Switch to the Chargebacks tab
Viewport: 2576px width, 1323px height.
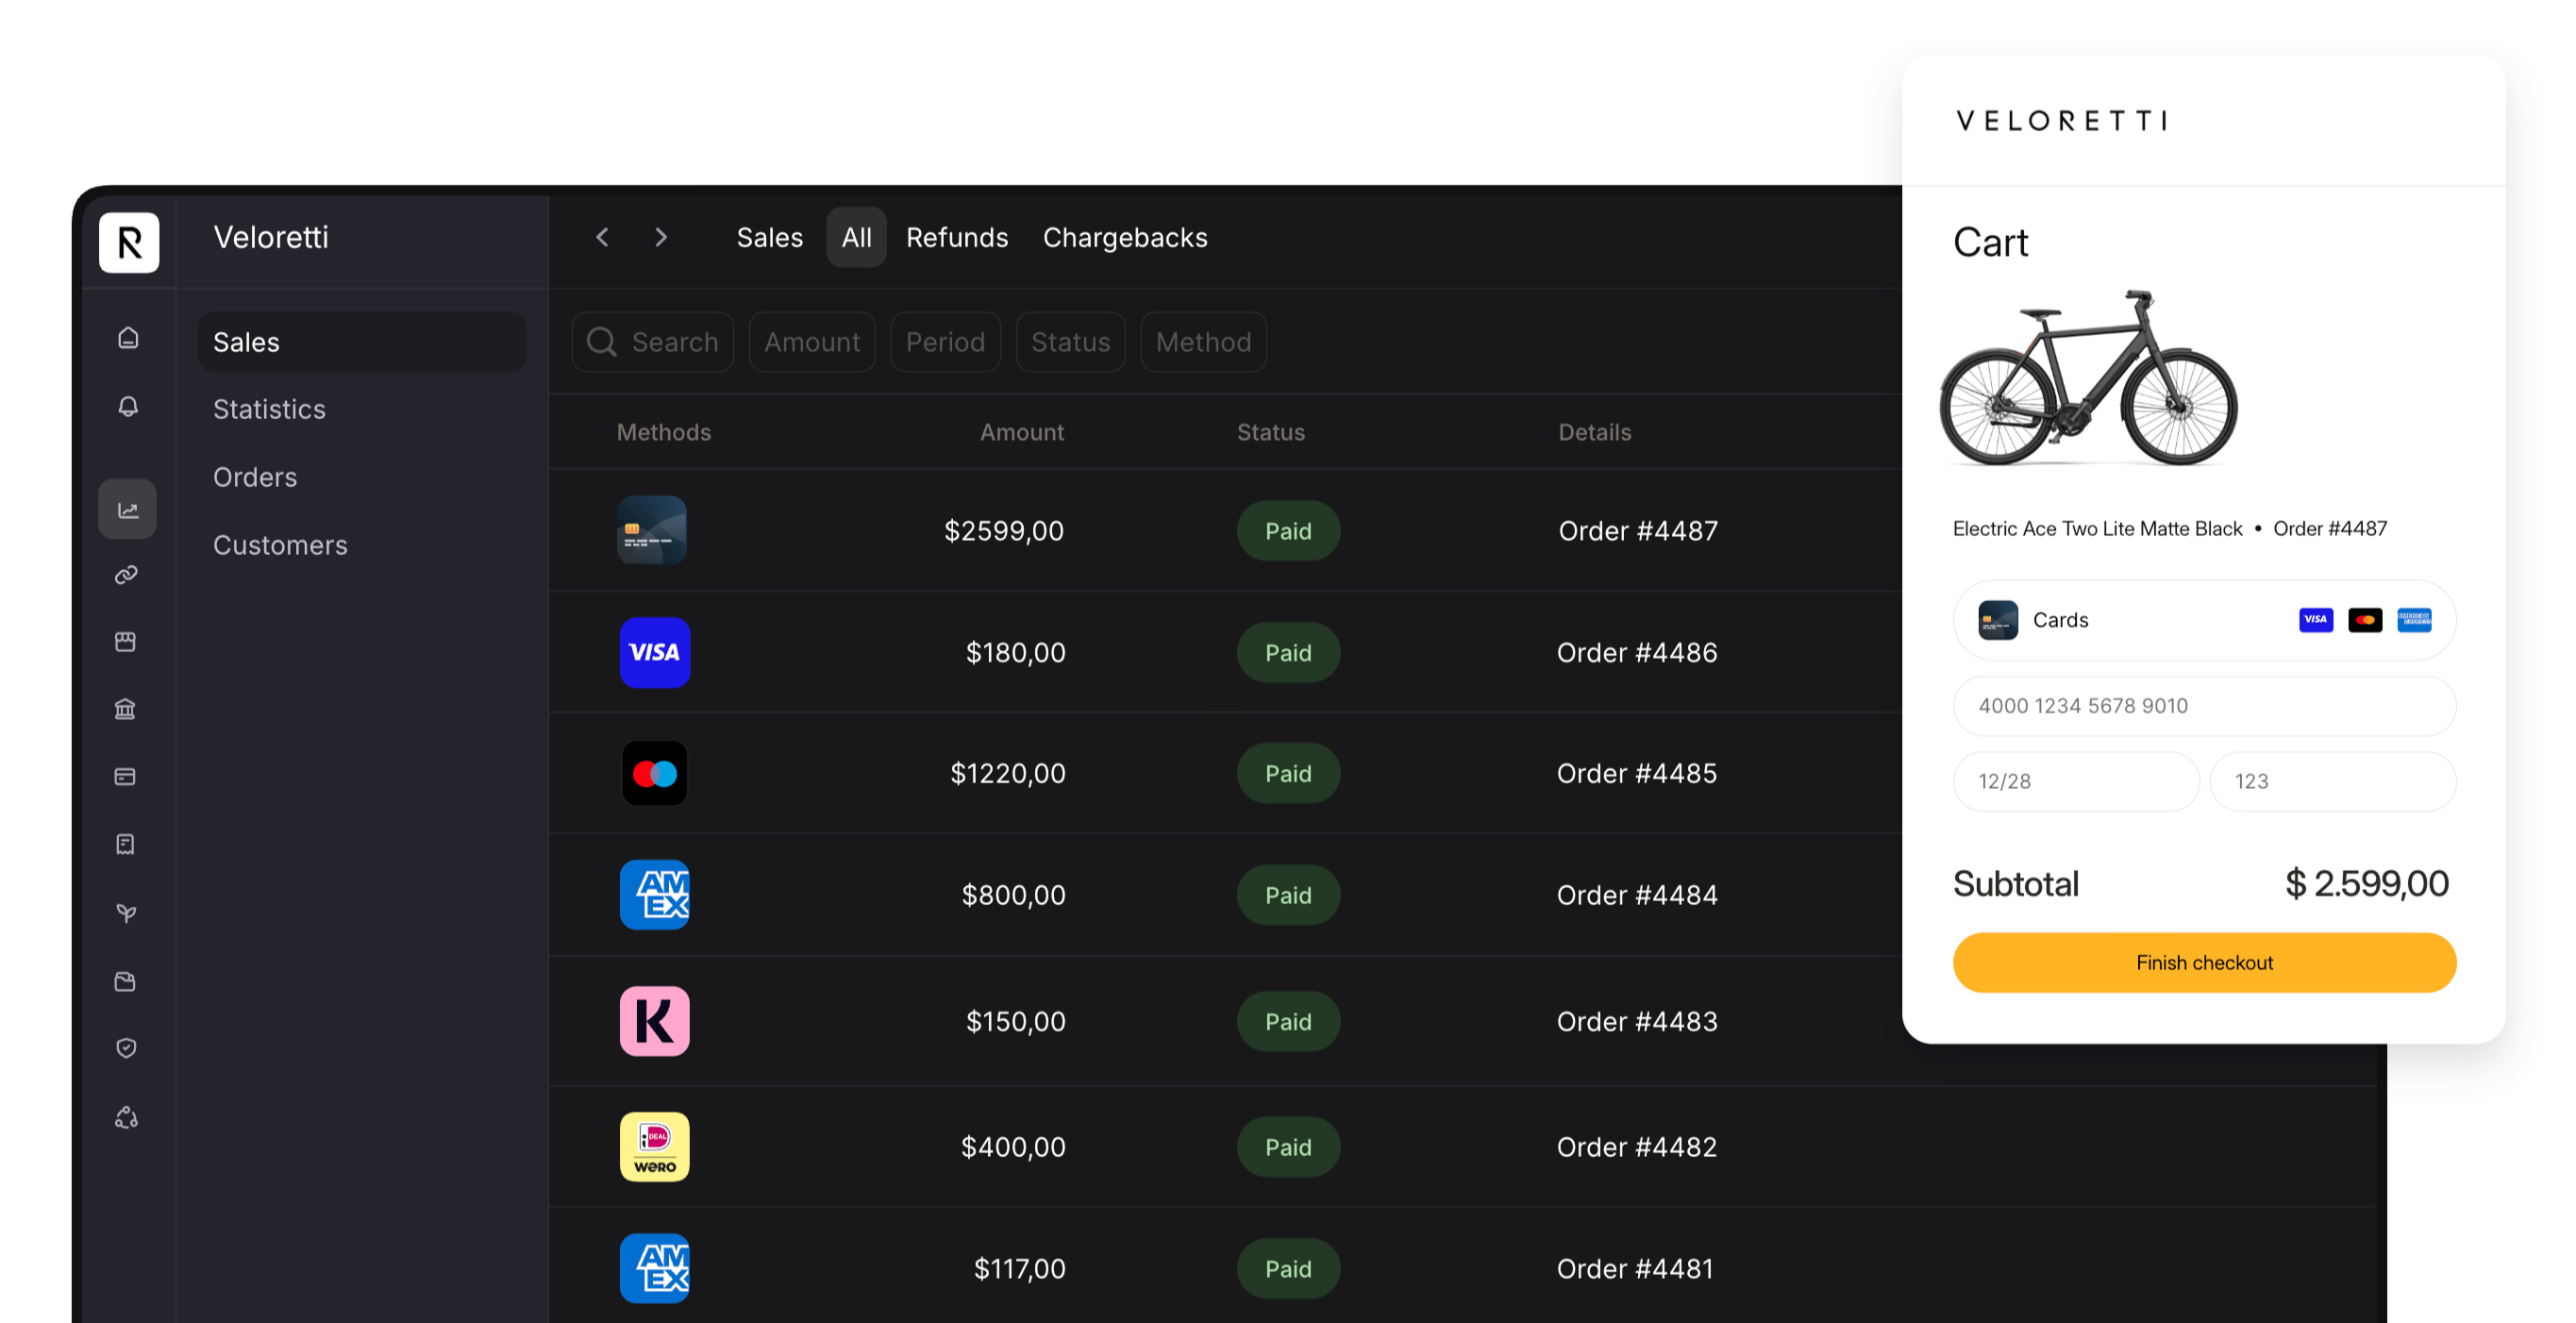(1124, 237)
